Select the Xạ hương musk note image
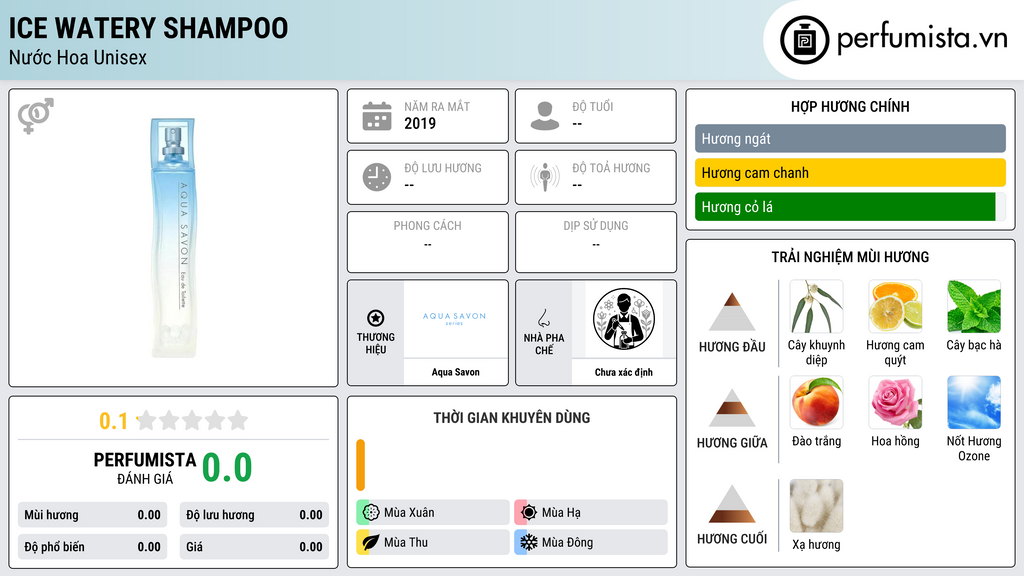Viewport: 1024px width, 576px height. click(x=816, y=506)
